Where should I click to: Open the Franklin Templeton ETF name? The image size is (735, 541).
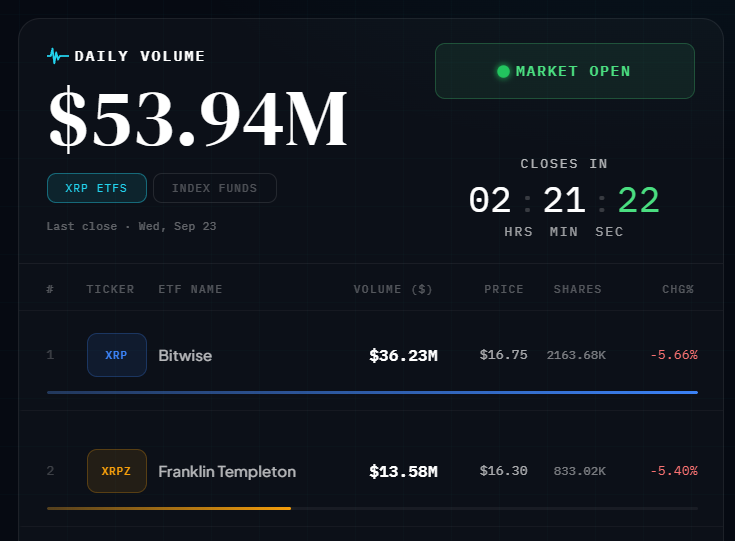[227, 471]
